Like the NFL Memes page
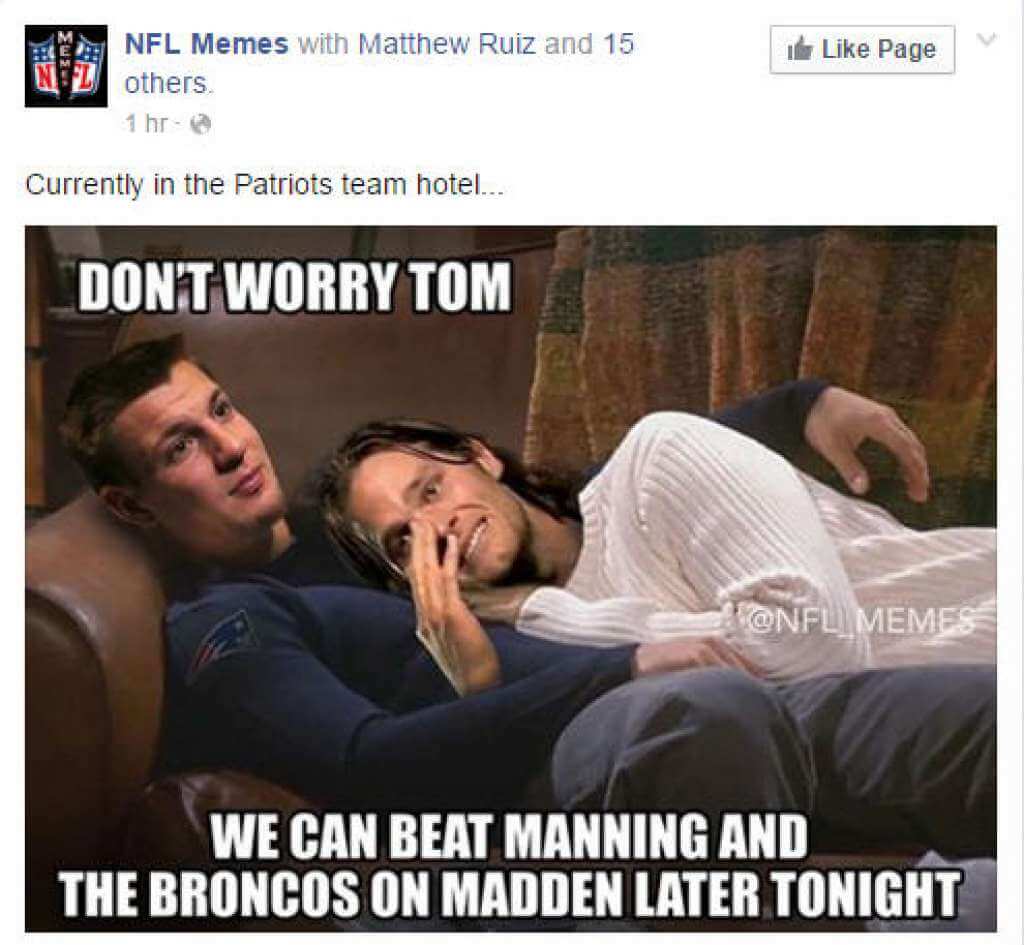The height and width of the screenshot is (945, 1024). 862,50
